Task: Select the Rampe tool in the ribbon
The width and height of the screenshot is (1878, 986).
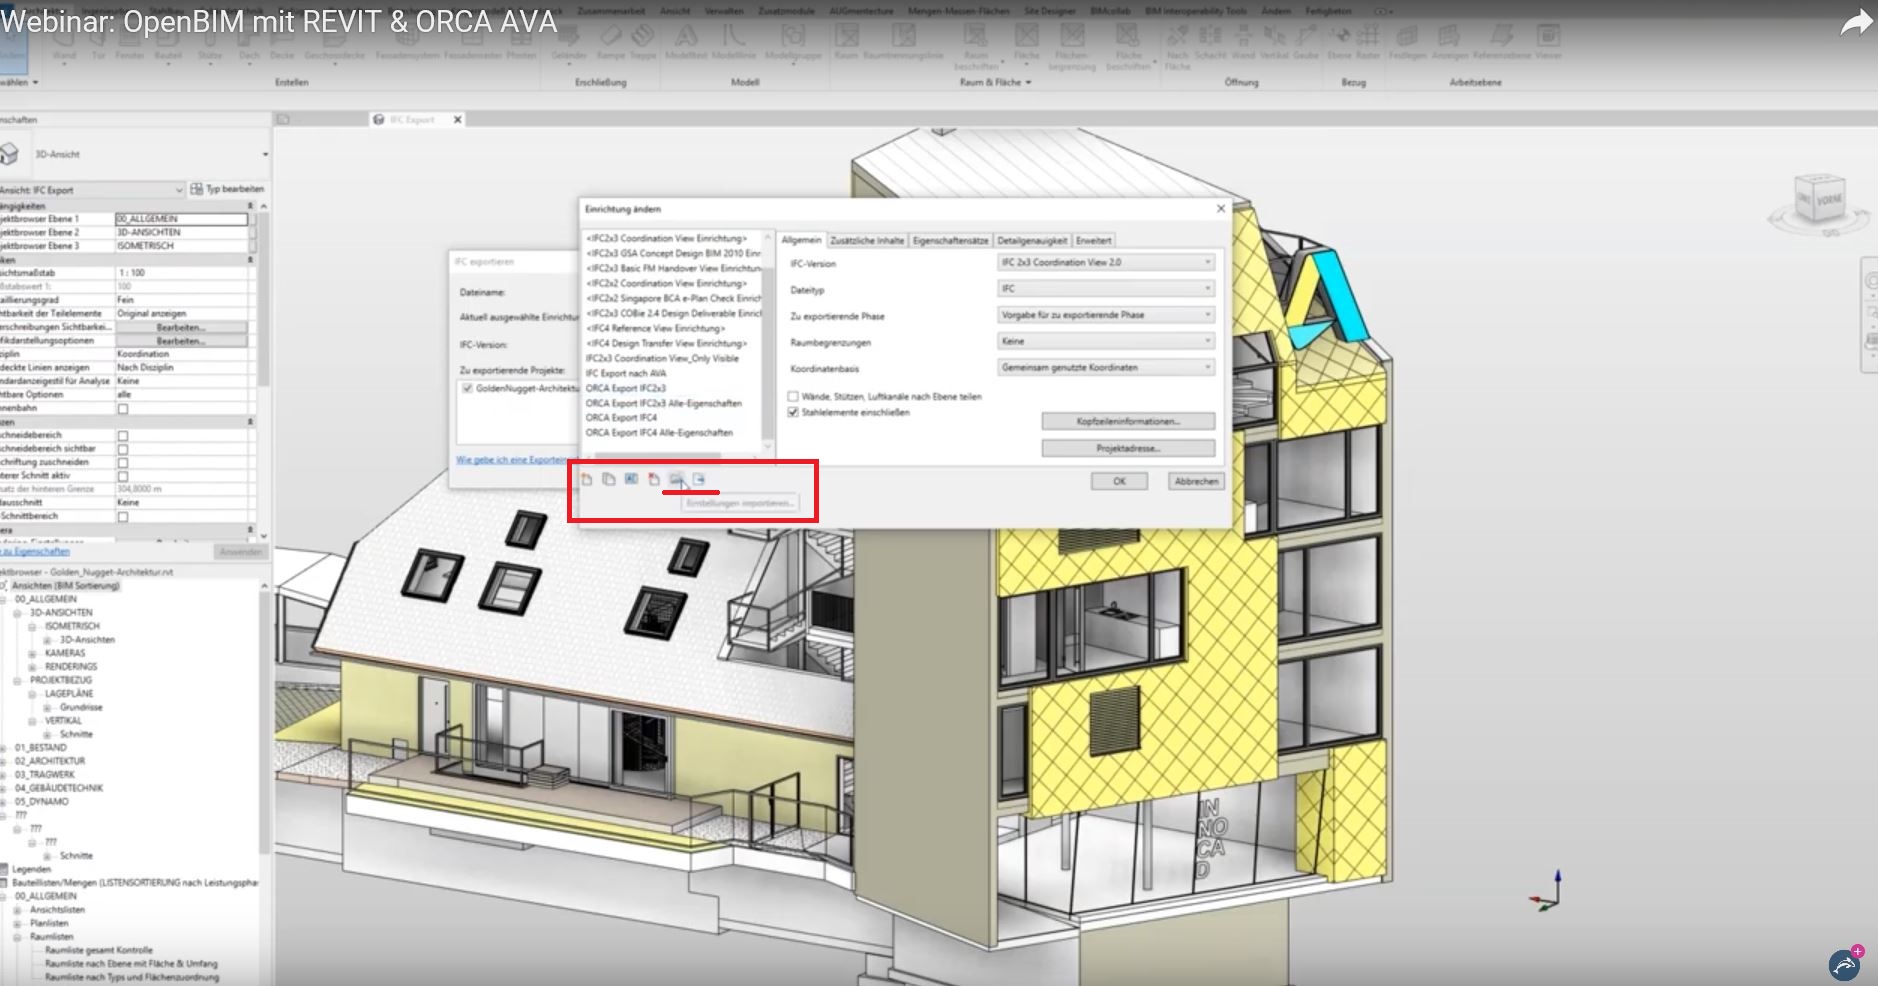Action: click(610, 43)
